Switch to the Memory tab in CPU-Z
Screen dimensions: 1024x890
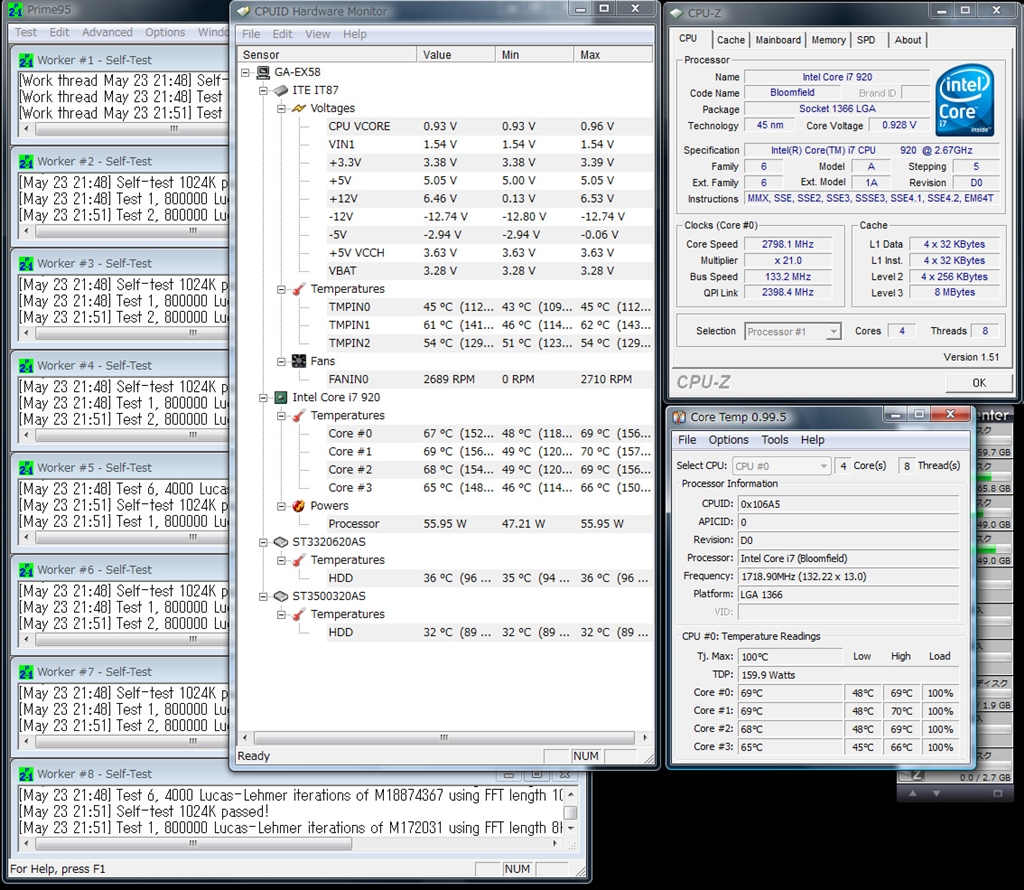coord(828,40)
